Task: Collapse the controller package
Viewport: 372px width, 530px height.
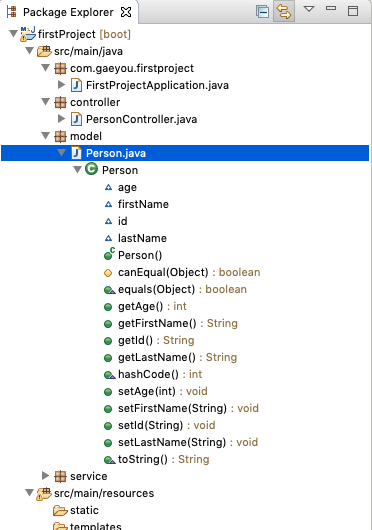Action: click(x=46, y=102)
